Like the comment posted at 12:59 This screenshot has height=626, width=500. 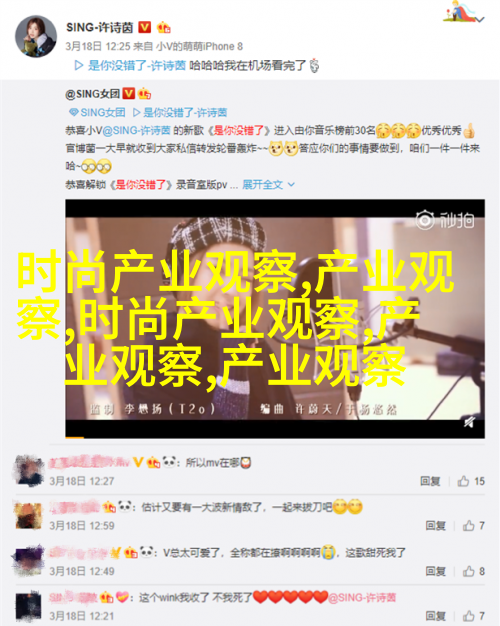[474, 525]
